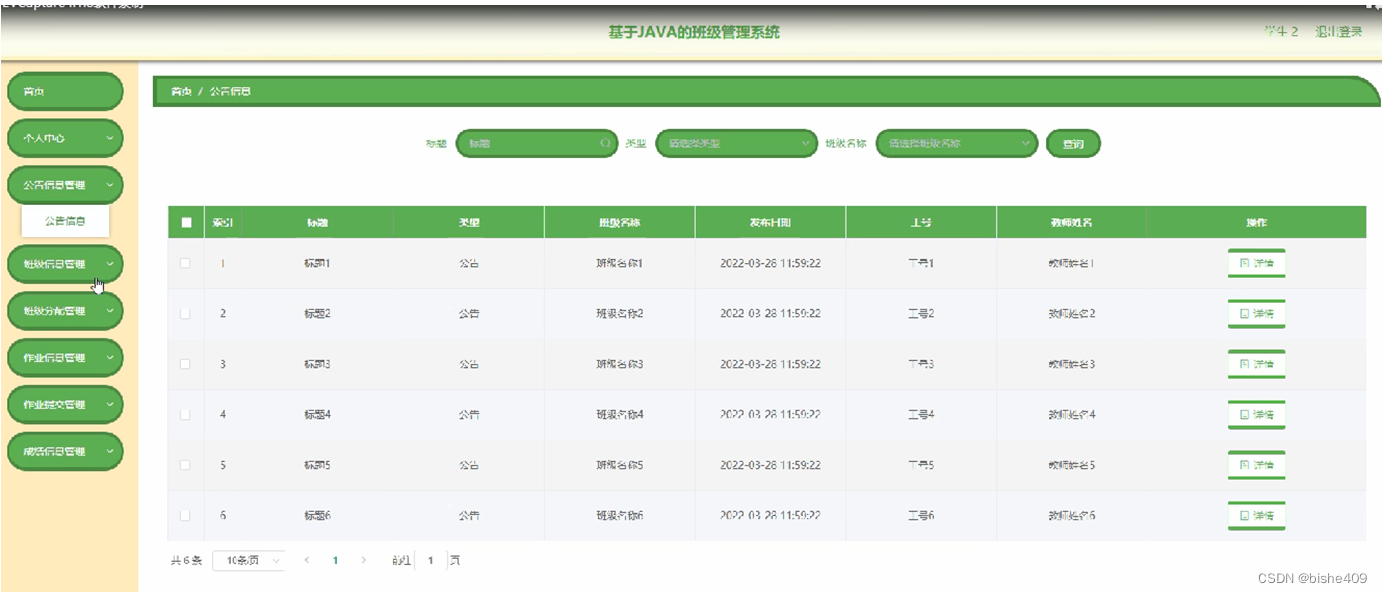
Task: Open the 班级名称 filter dropdown
Action: click(957, 144)
